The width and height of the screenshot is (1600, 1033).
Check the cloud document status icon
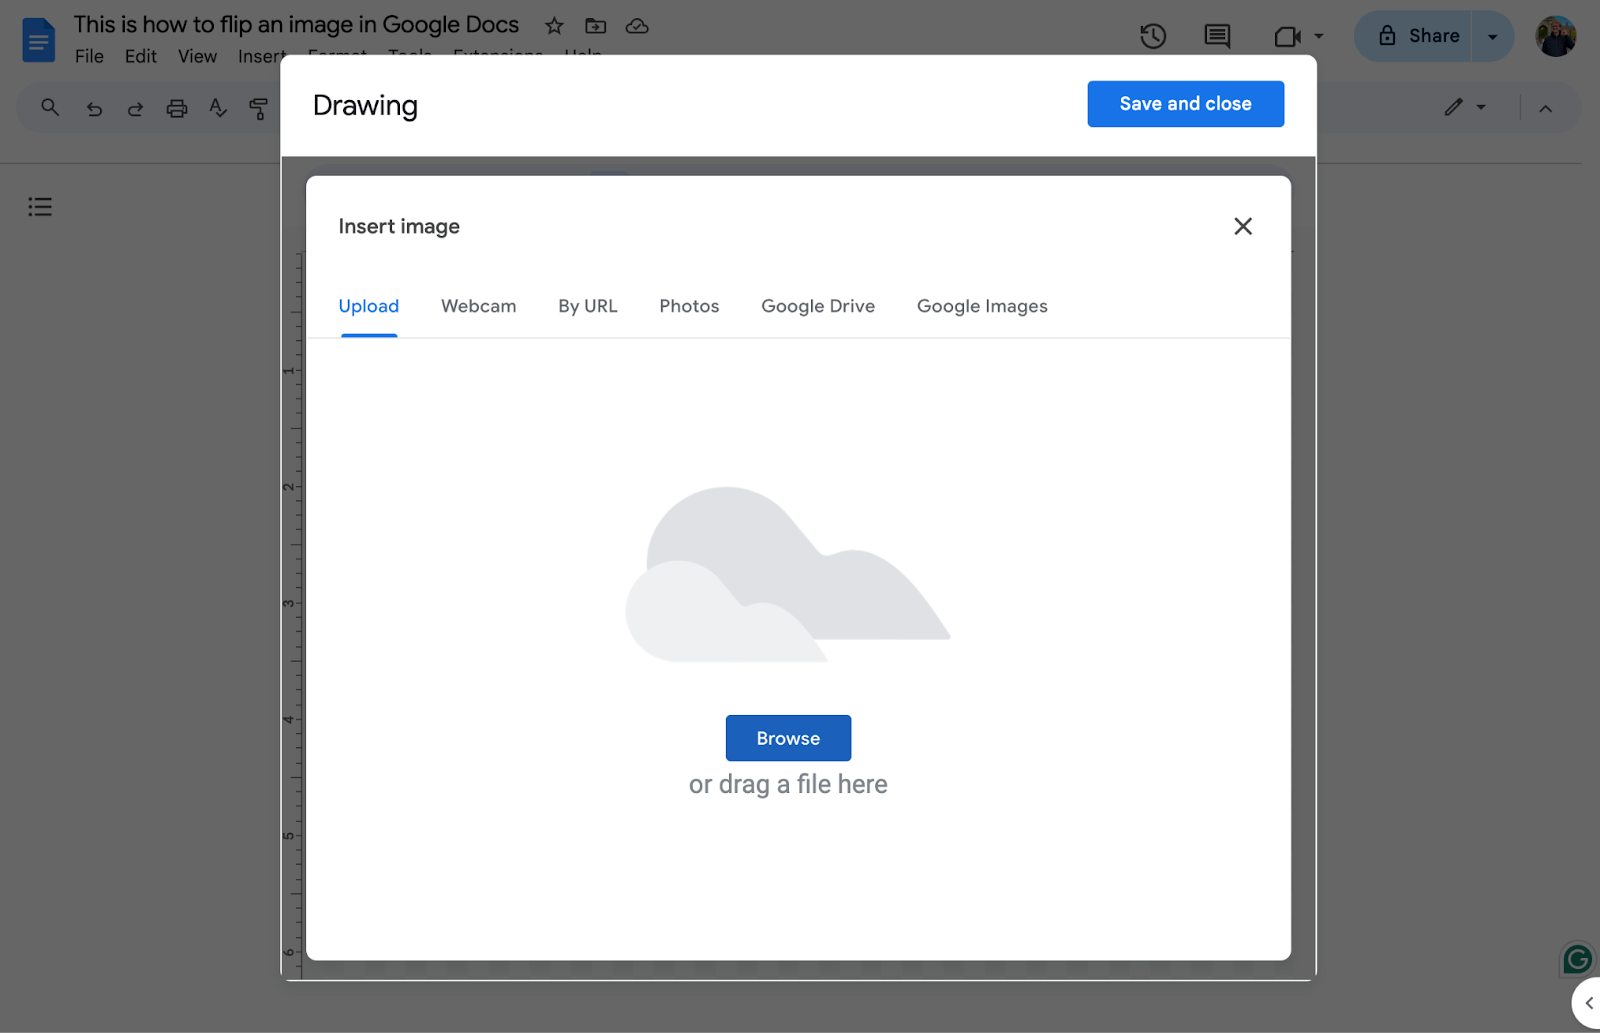pyautogui.click(x=637, y=26)
